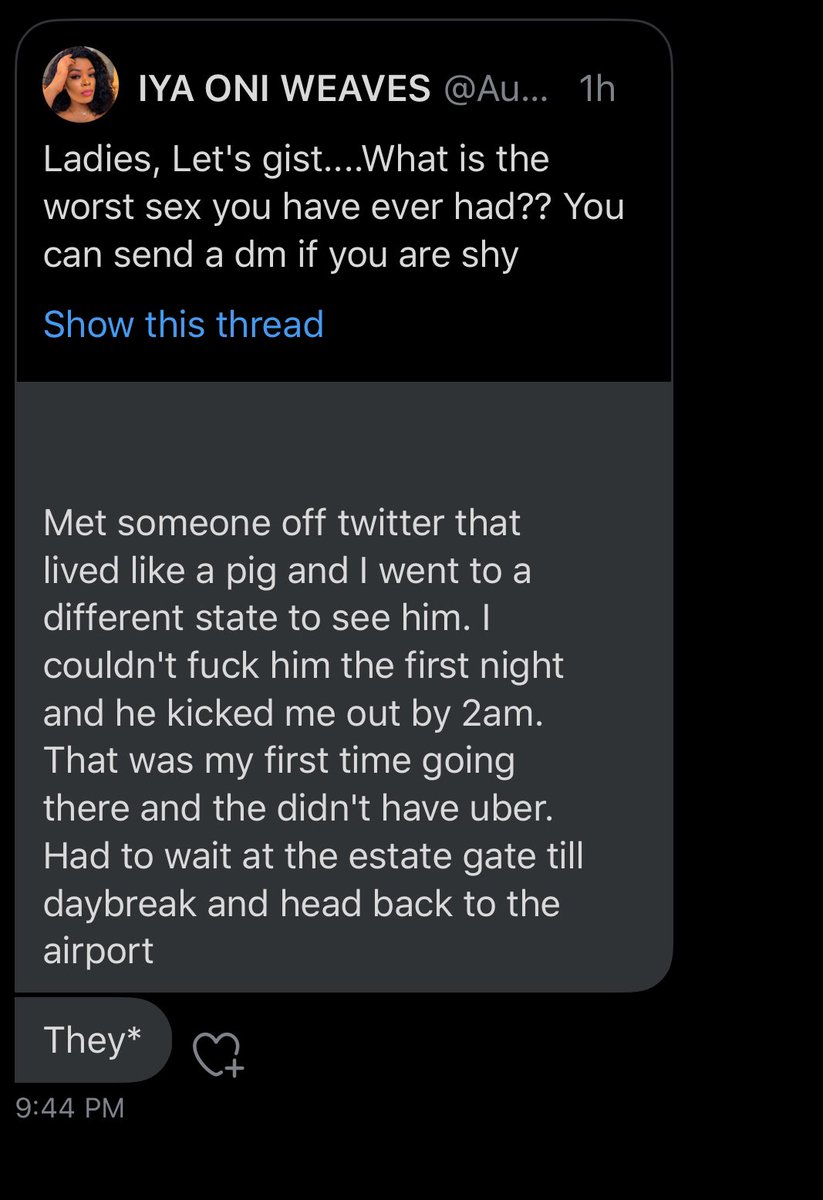Image resolution: width=823 pixels, height=1200 pixels.
Task: Tap the word 'airport' ending the message
Action: [x=98, y=950]
